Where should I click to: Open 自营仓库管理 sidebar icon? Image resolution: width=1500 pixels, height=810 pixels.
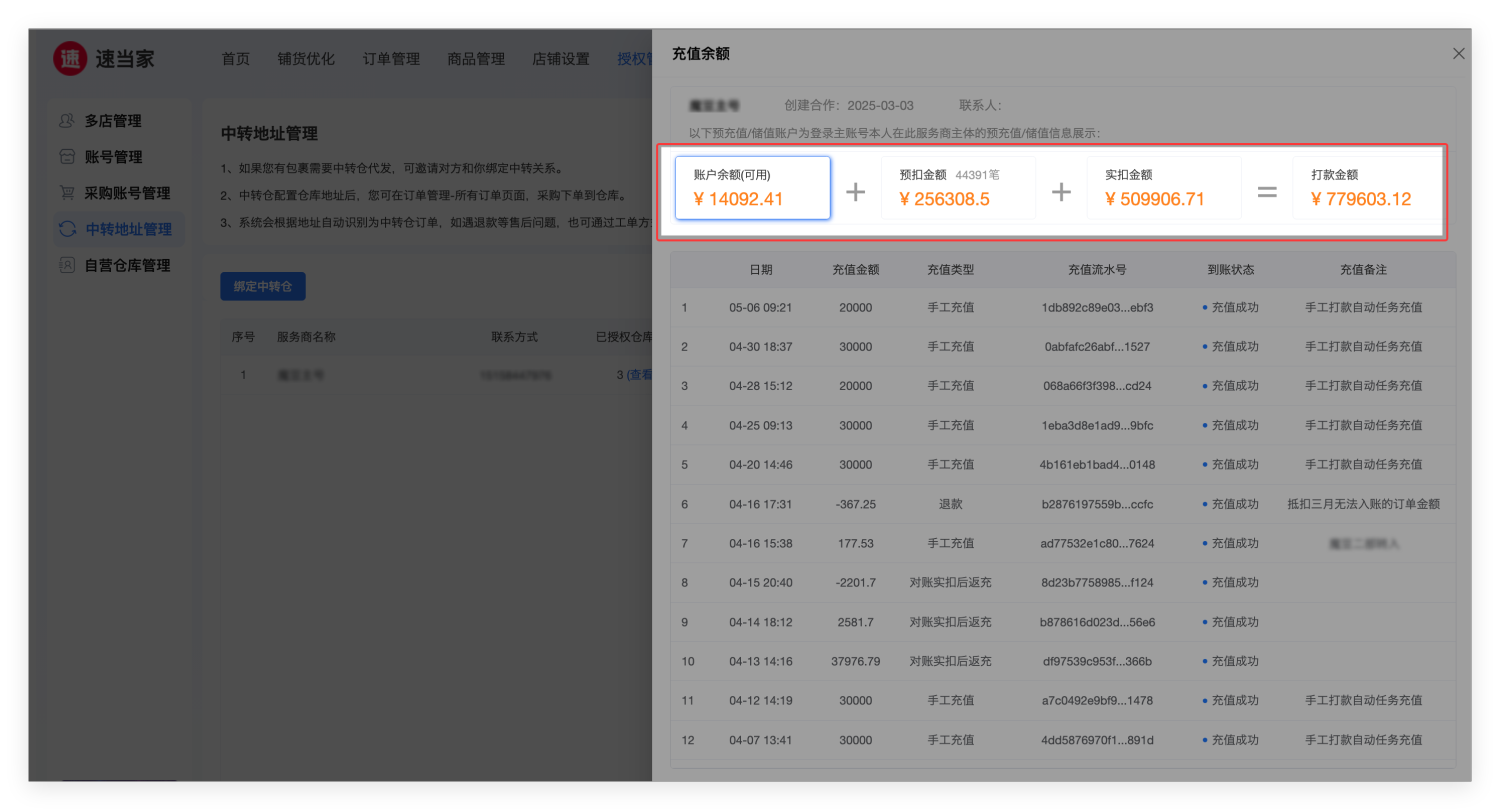[67, 265]
